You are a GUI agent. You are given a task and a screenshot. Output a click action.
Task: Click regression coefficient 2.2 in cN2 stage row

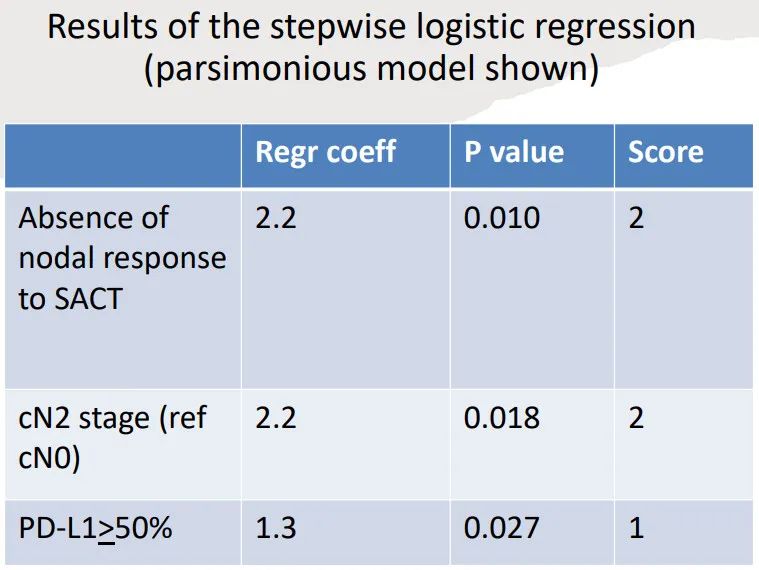pos(276,418)
